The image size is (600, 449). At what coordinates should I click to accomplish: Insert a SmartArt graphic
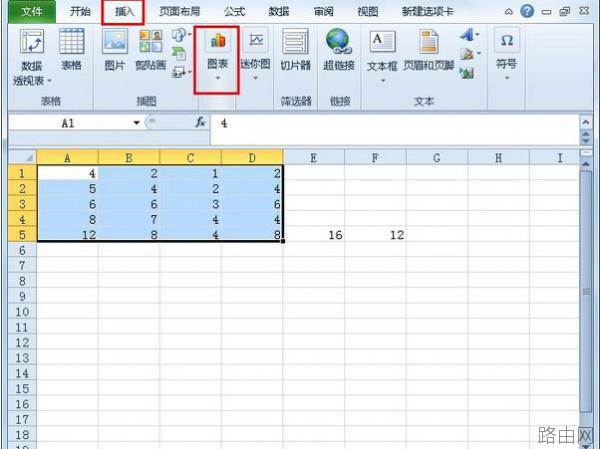click(179, 53)
